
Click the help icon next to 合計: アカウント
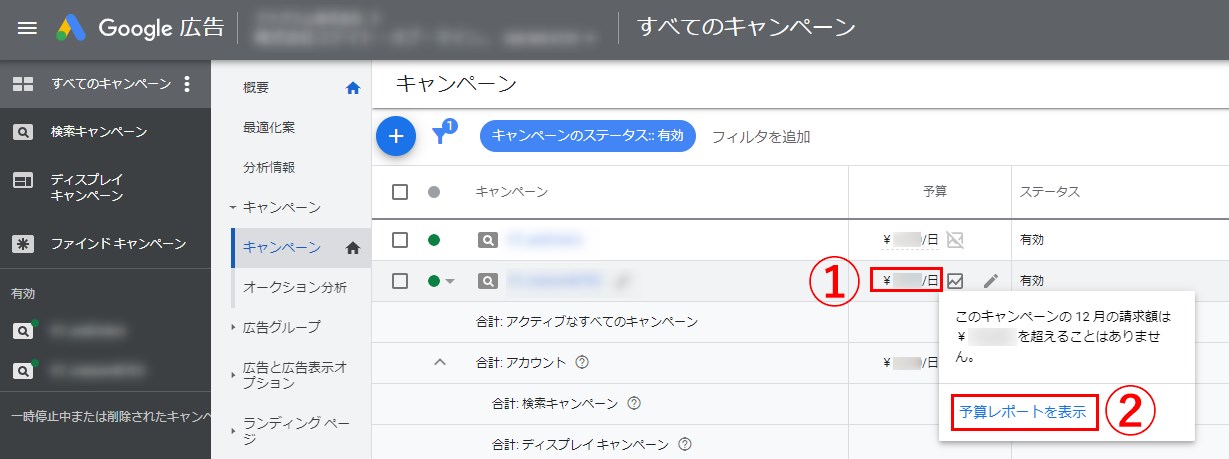582,362
